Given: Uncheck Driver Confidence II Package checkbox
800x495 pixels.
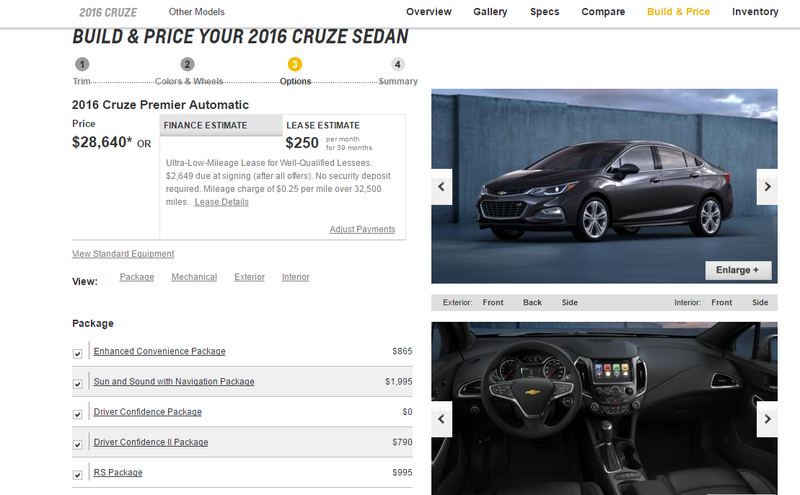Looking at the screenshot, I should pyautogui.click(x=78, y=444).
